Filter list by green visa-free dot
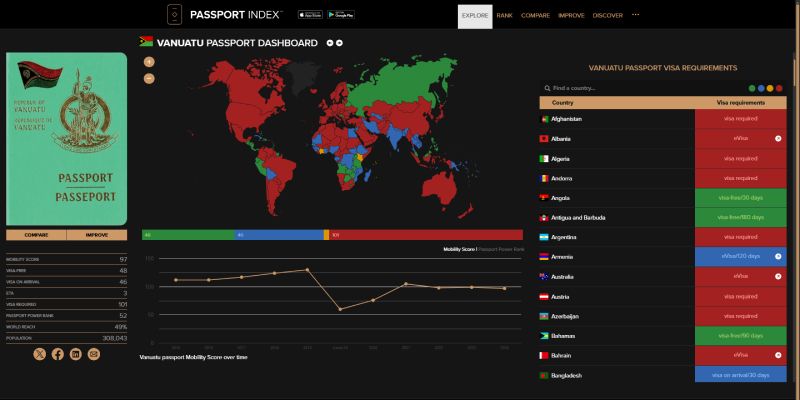This screenshot has height=400, width=800. (752, 88)
